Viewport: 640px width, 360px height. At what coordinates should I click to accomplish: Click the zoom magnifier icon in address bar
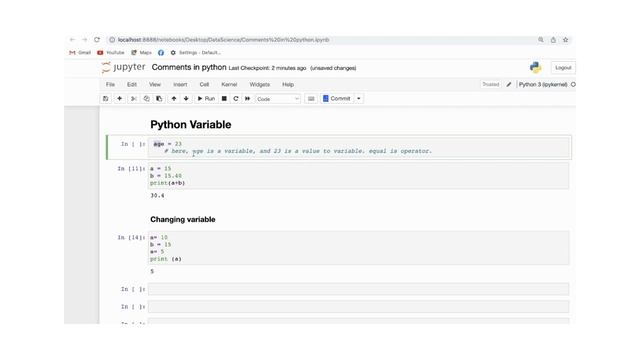click(541, 40)
